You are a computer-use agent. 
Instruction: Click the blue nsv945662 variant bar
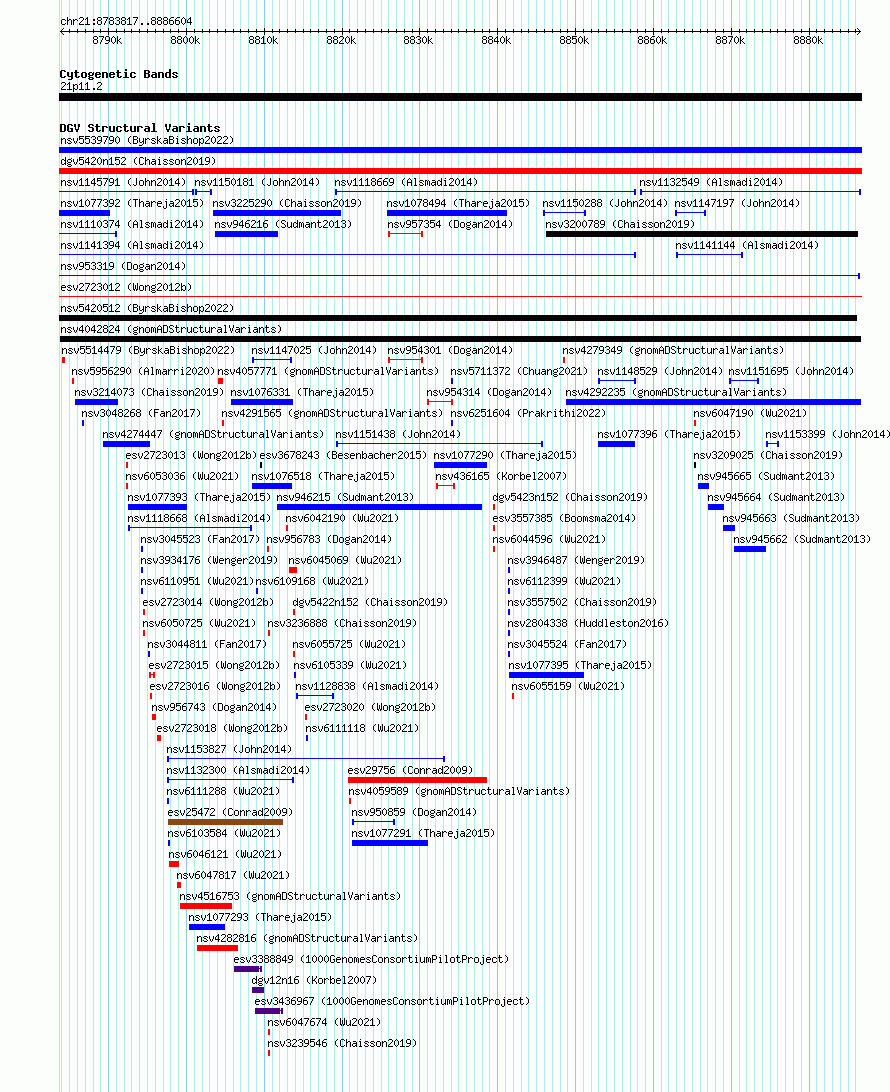tap(750, 549)
